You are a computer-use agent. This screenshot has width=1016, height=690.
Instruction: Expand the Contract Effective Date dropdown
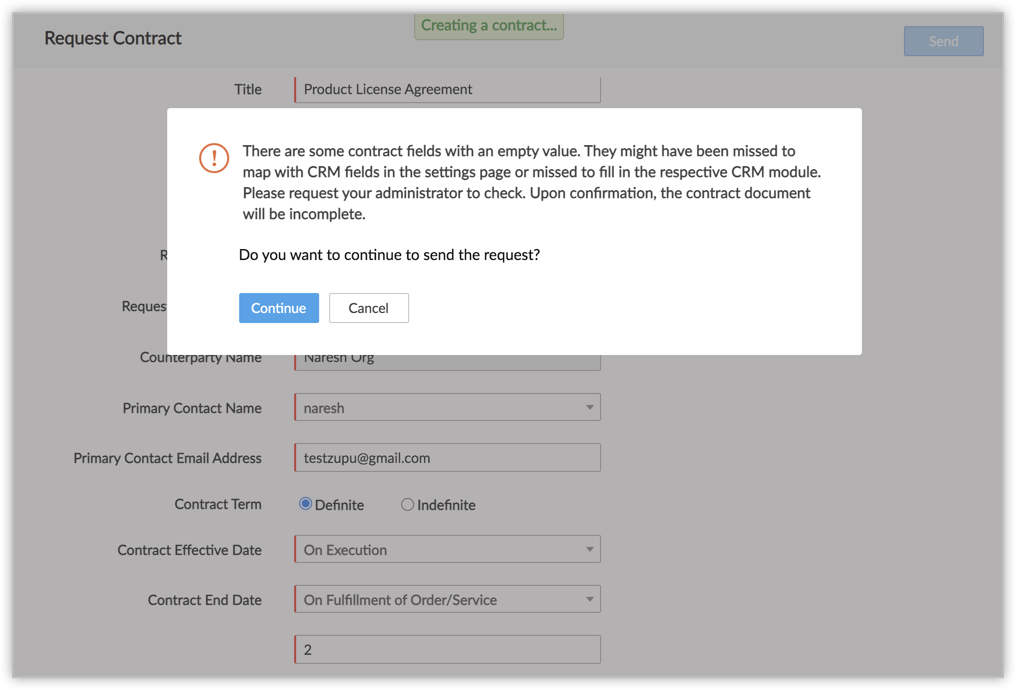(448, 550)
